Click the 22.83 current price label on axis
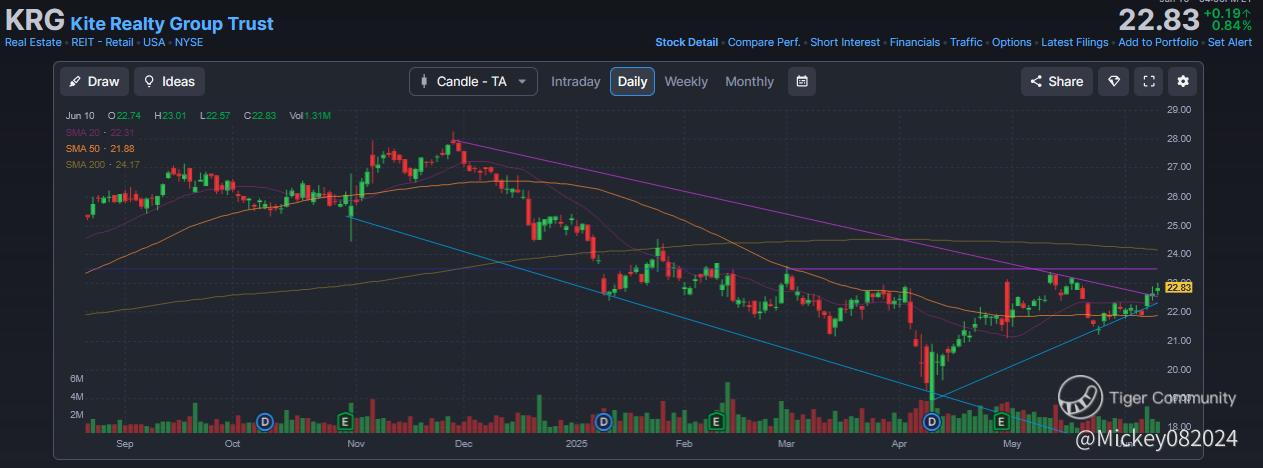Screen dimensions: 1263x468 pyautogui.click(x=1180, y=287)
